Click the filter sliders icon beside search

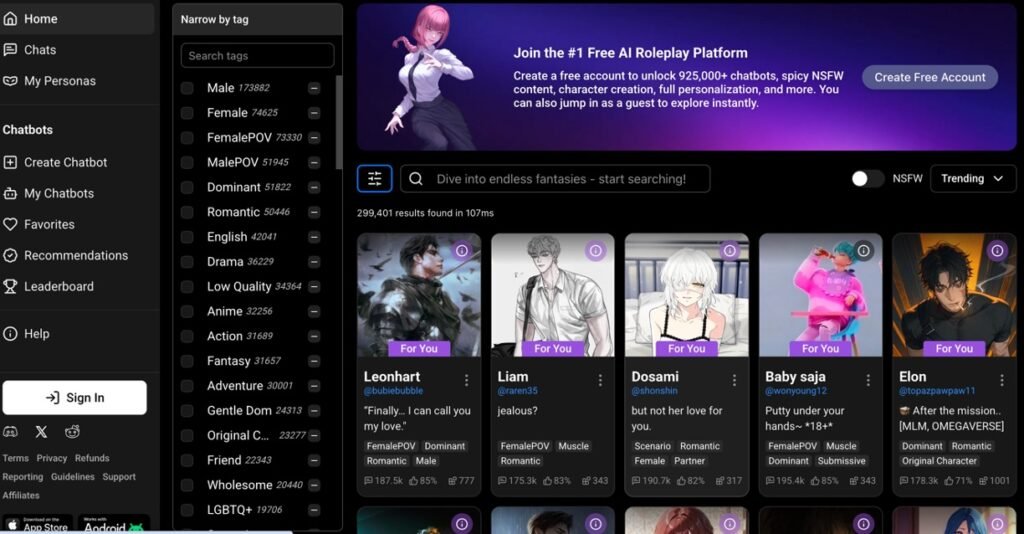point(374,179)
